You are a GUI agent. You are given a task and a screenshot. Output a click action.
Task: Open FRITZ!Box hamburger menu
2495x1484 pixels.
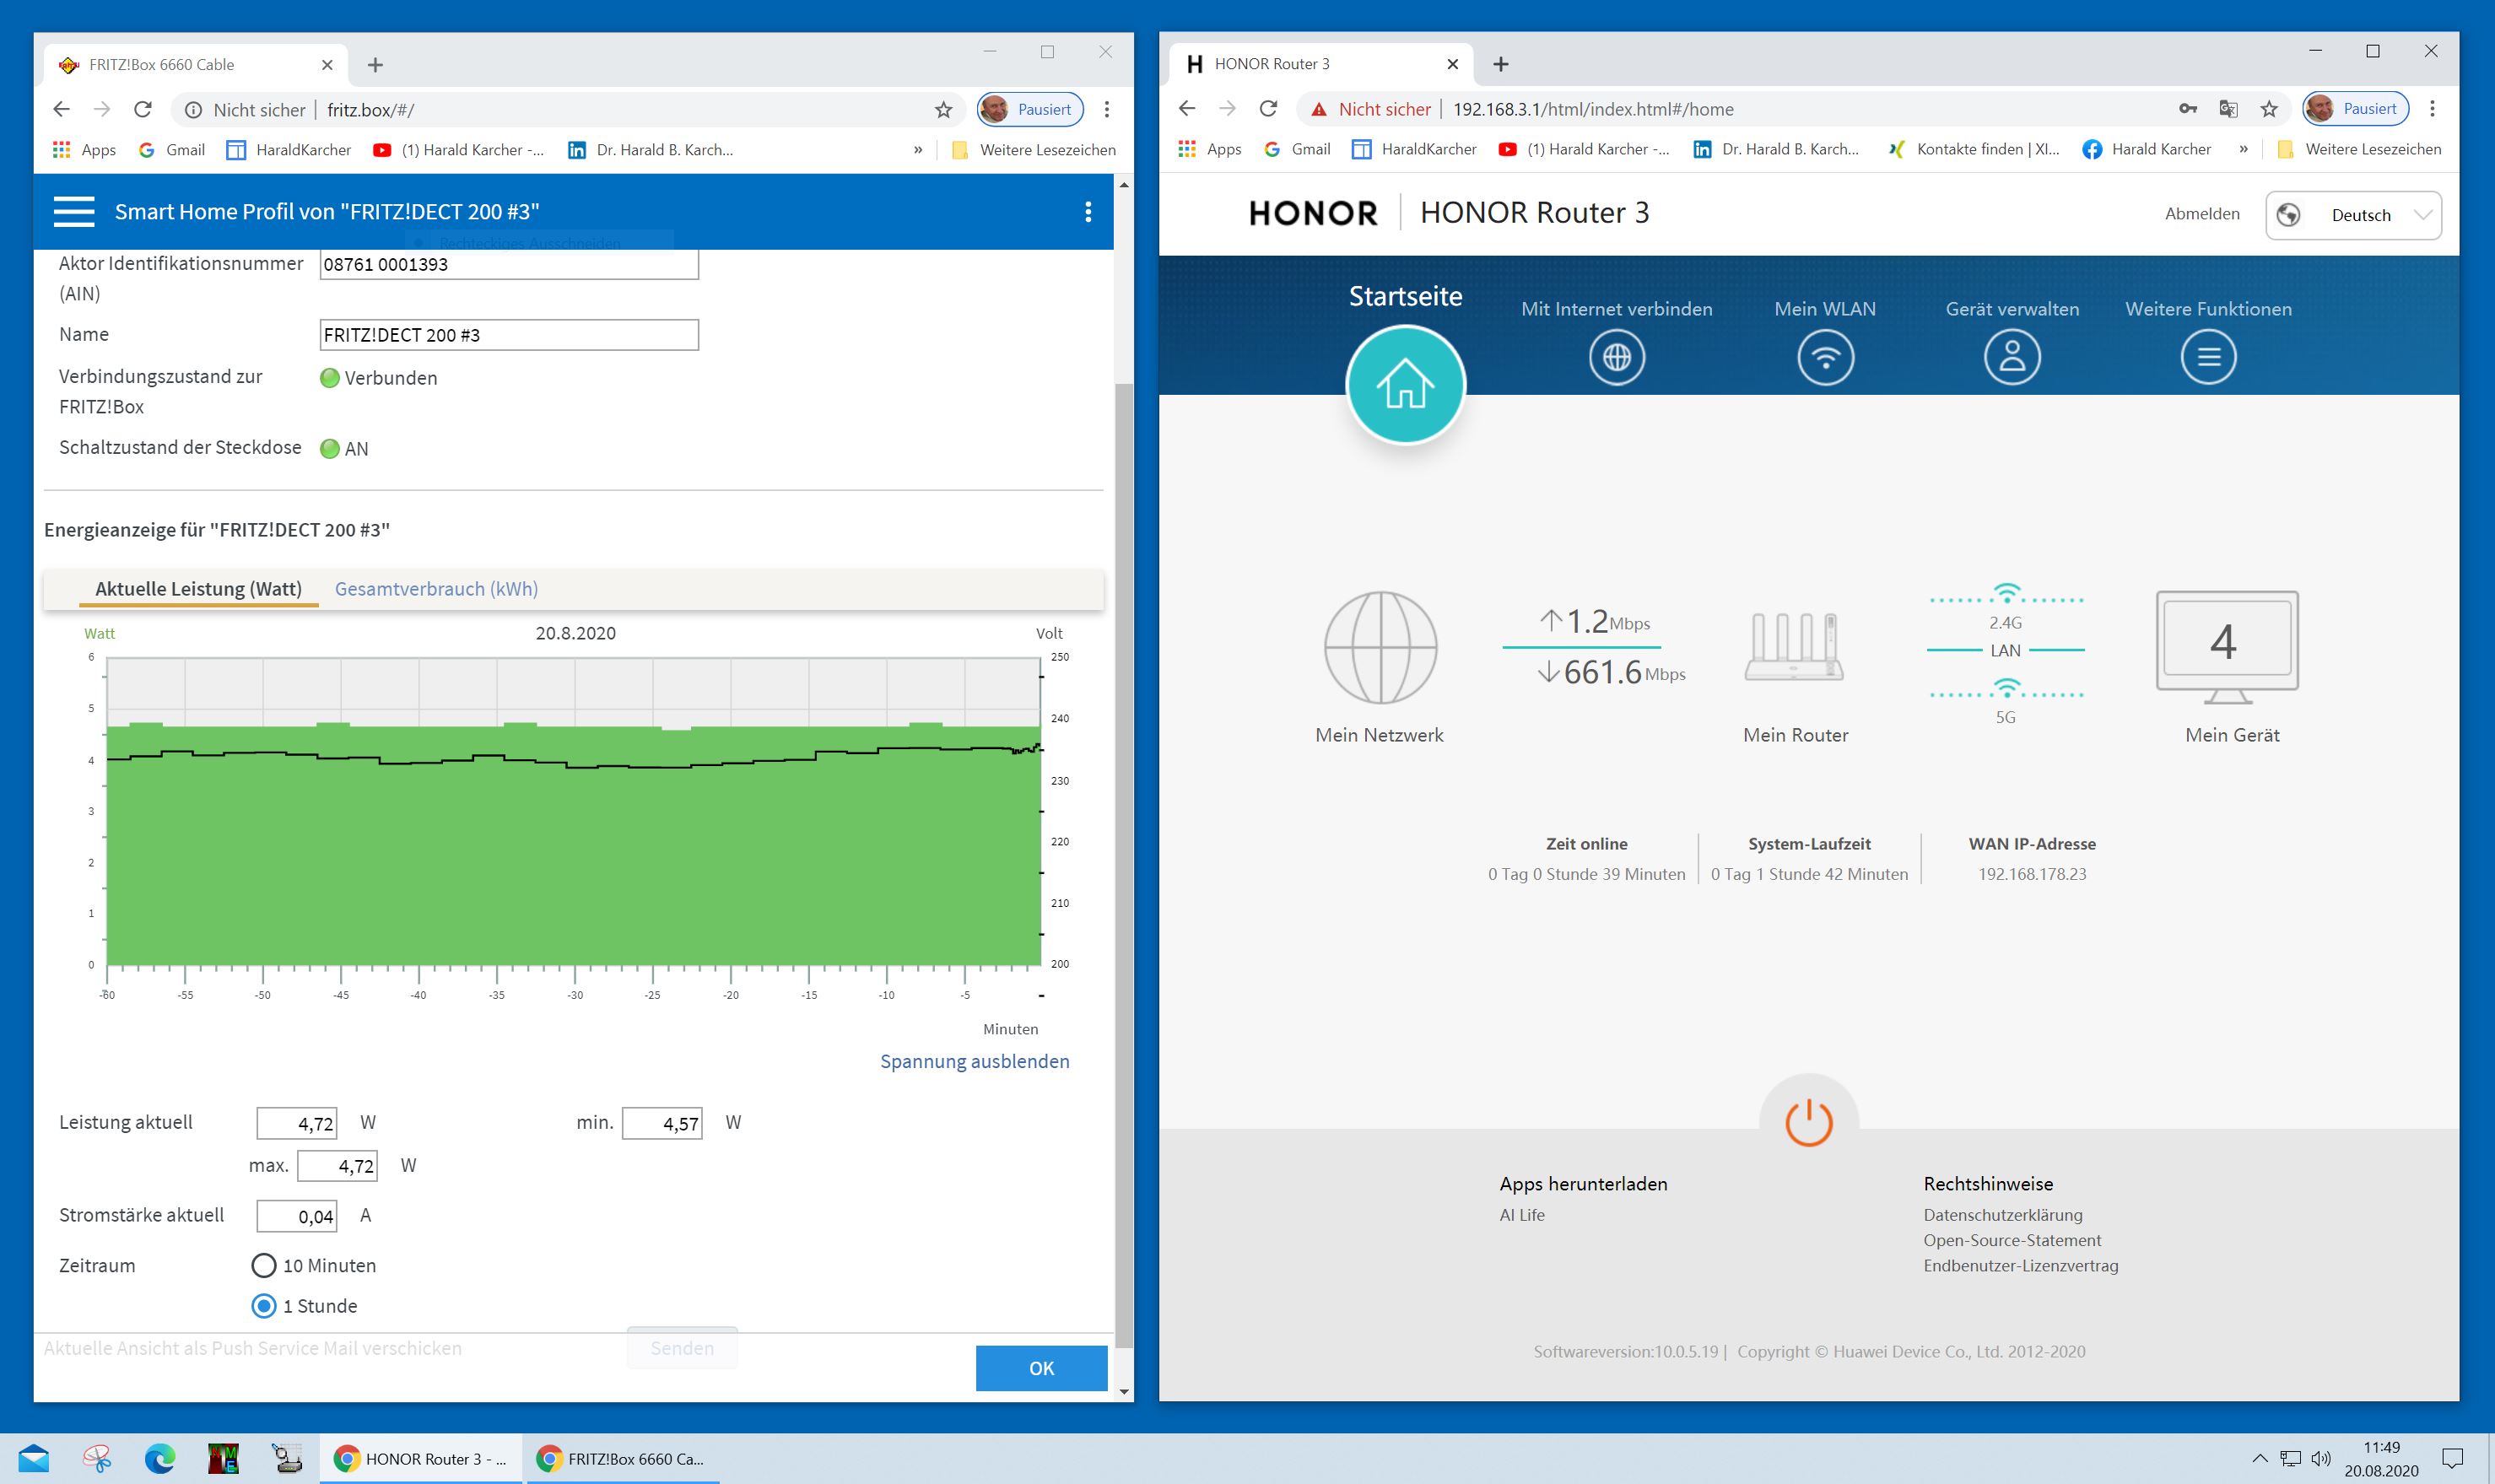click(x=74, y=212)
